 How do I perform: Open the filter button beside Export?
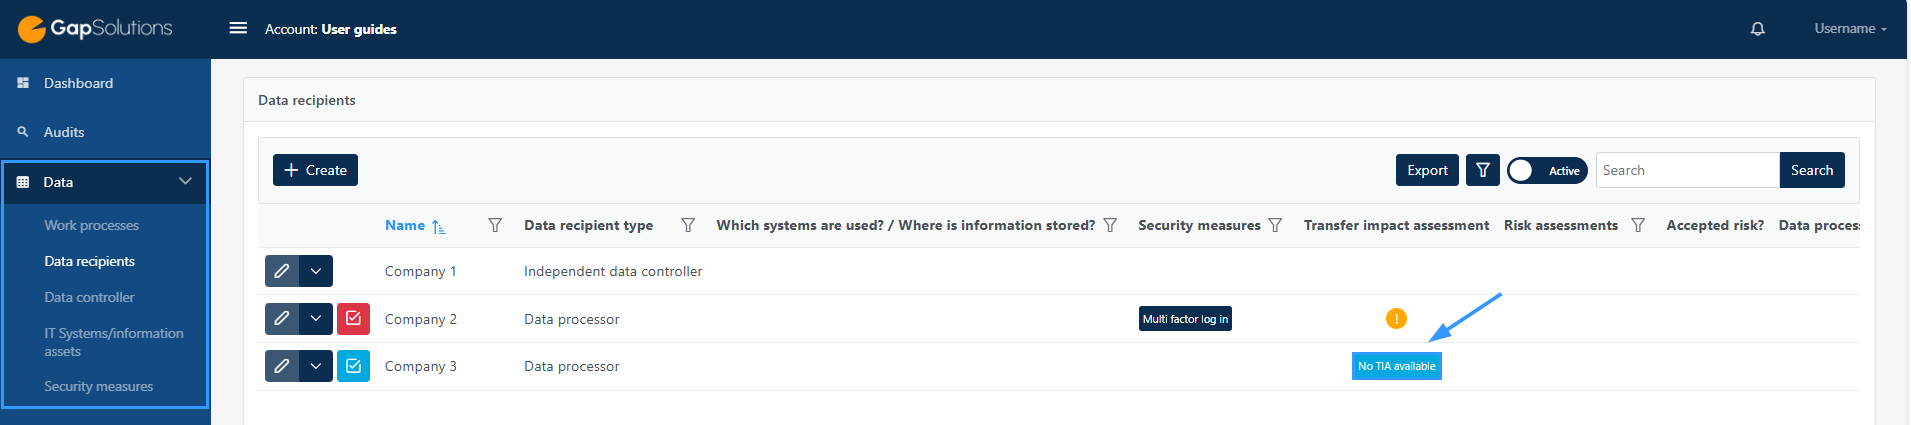[x=1483, y=170]
